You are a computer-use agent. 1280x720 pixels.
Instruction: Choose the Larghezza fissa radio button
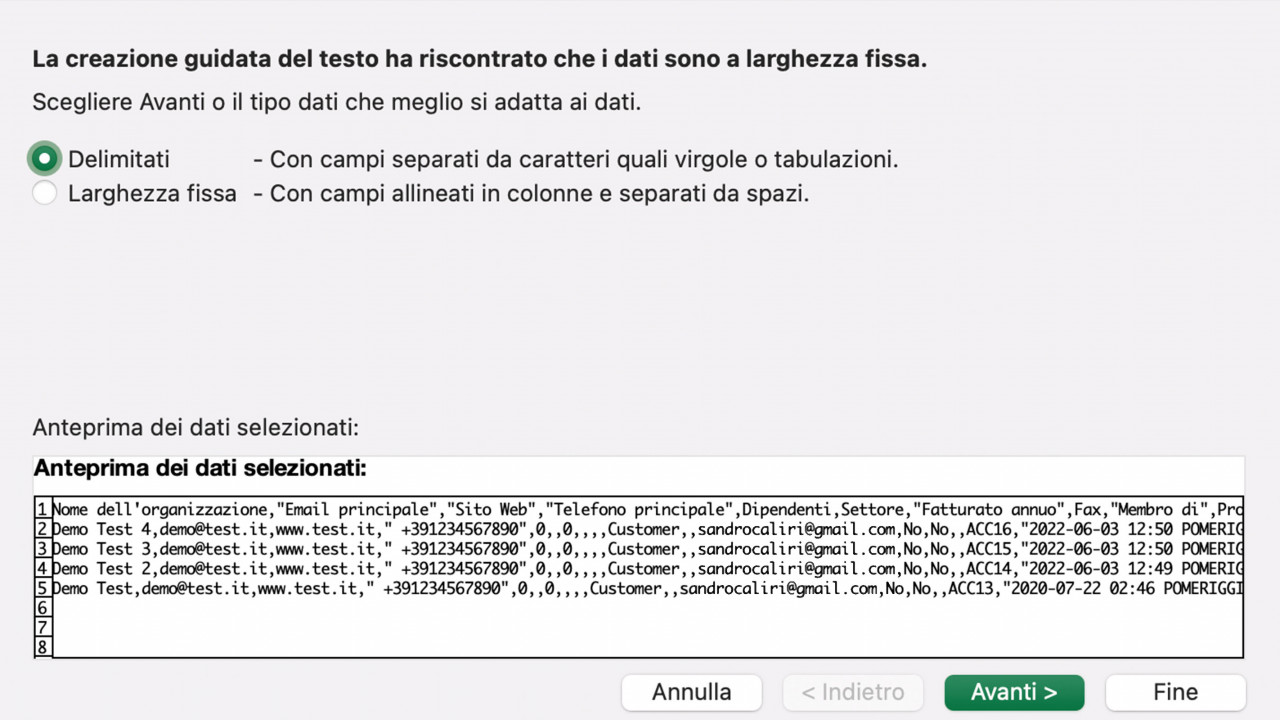pyautogui.click(x=44, y=193)
